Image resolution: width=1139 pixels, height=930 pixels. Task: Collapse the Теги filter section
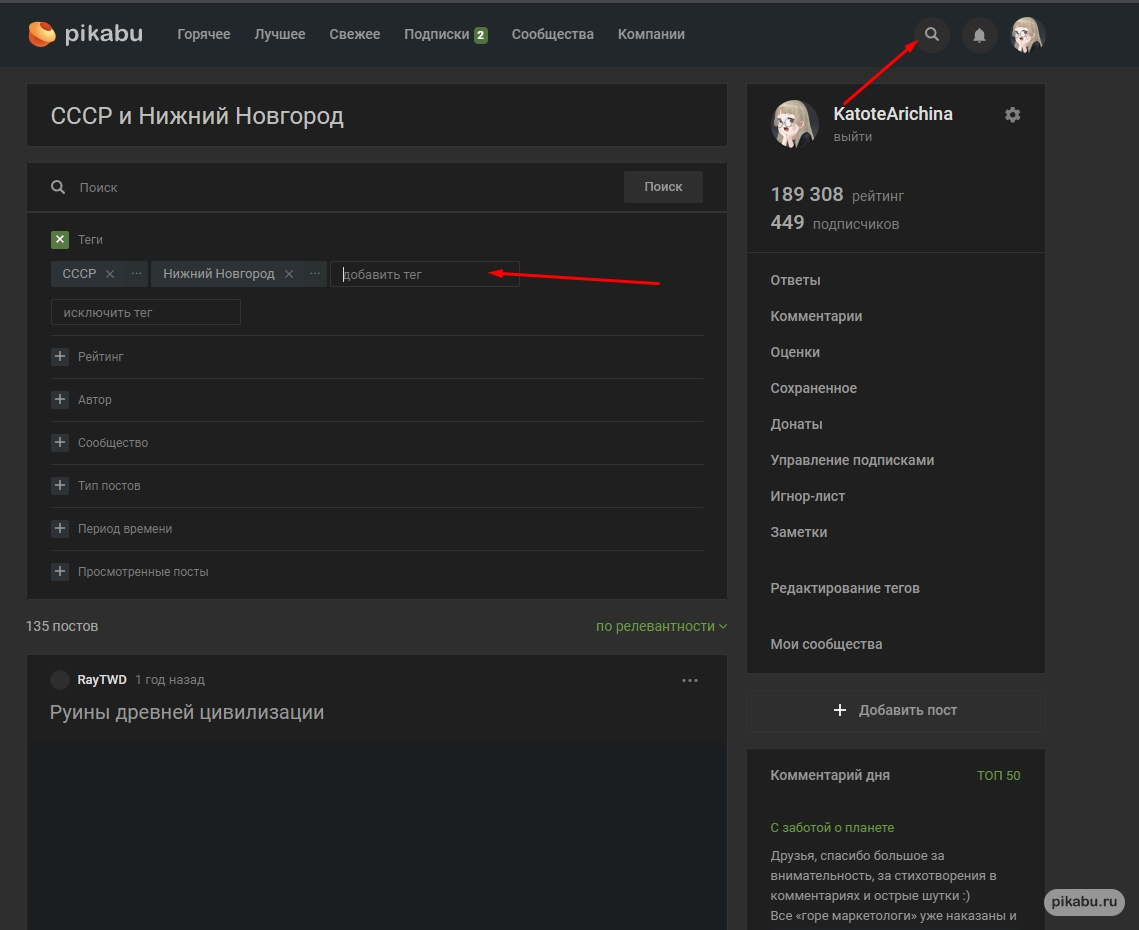click(60, 240)
